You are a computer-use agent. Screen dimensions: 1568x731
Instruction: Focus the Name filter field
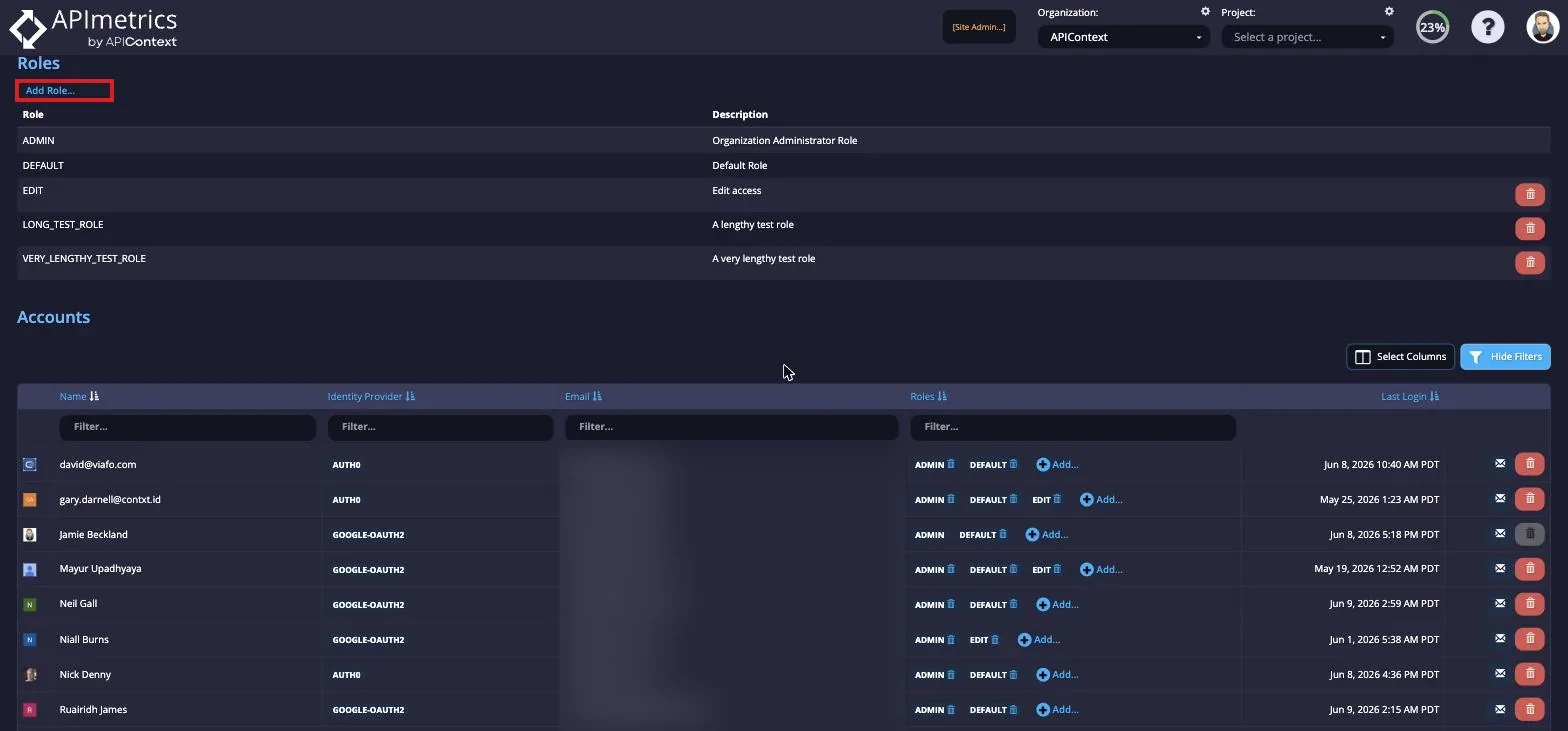click(x=187, y=427)
